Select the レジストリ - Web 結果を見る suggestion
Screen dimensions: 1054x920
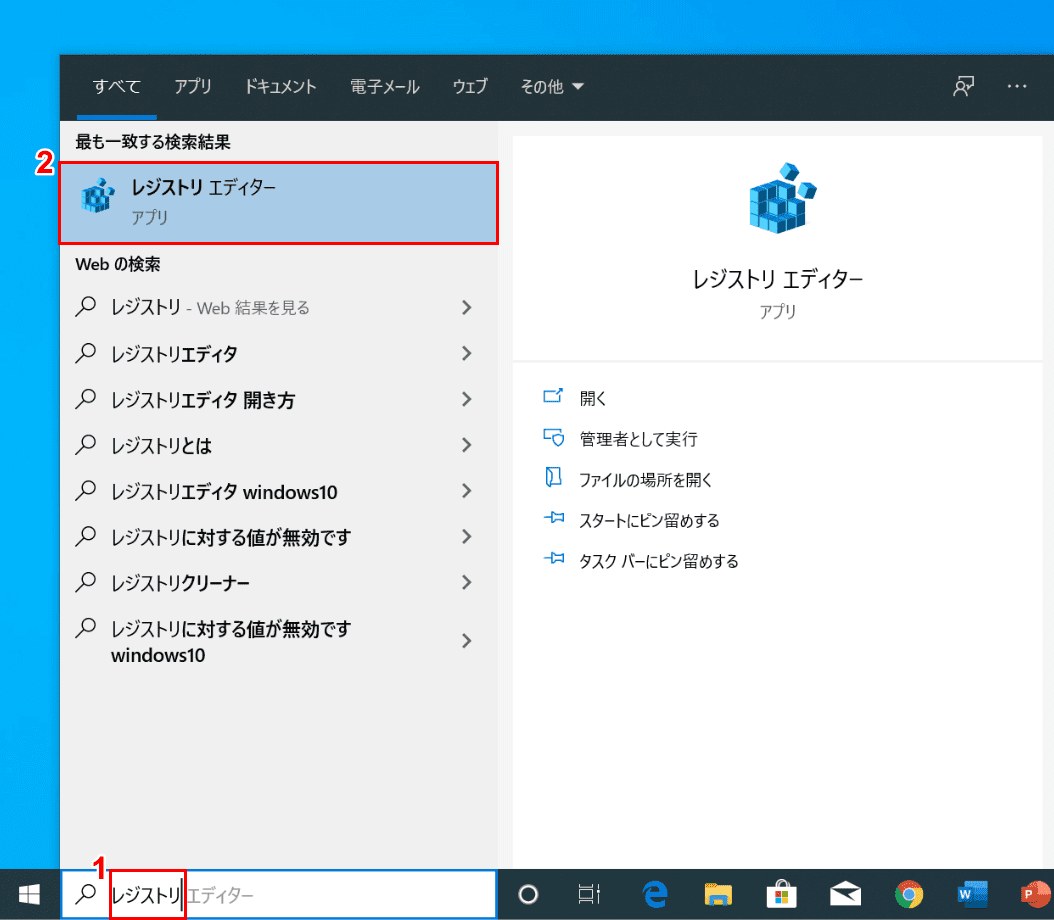tap(279, 307)
